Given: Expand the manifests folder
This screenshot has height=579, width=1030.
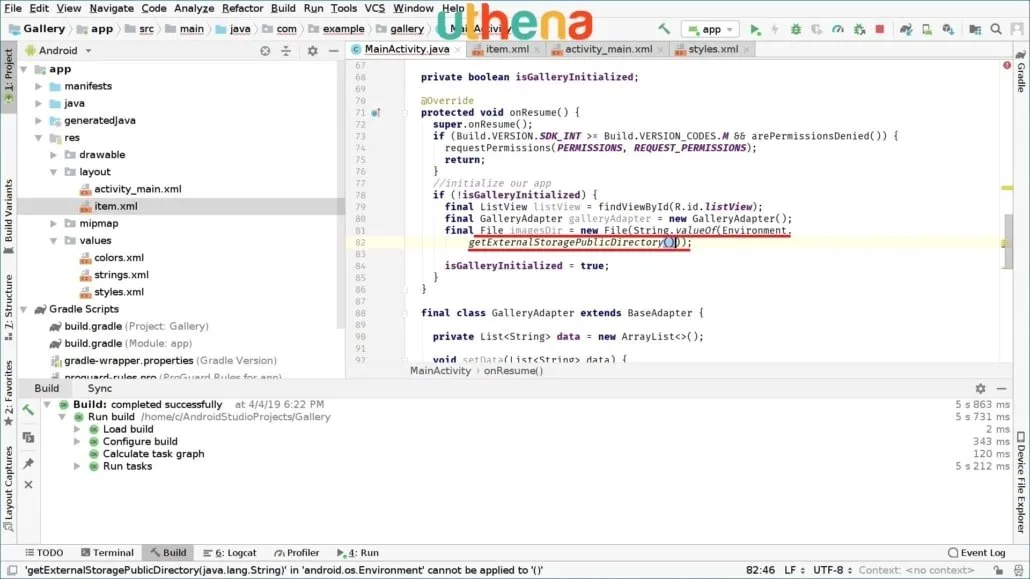Looking at the screenshot, I should pyautogui.click(x=39, y=86).
